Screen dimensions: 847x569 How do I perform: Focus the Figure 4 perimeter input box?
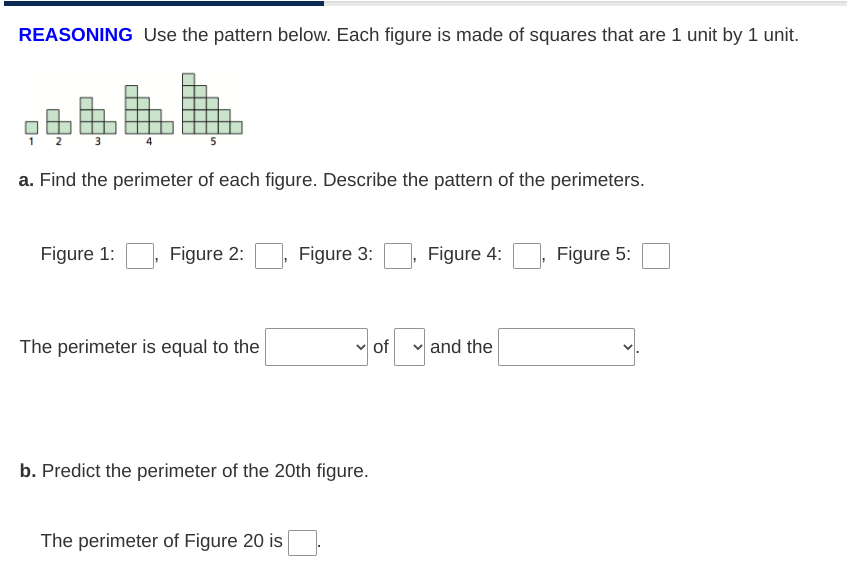(527, 256)
